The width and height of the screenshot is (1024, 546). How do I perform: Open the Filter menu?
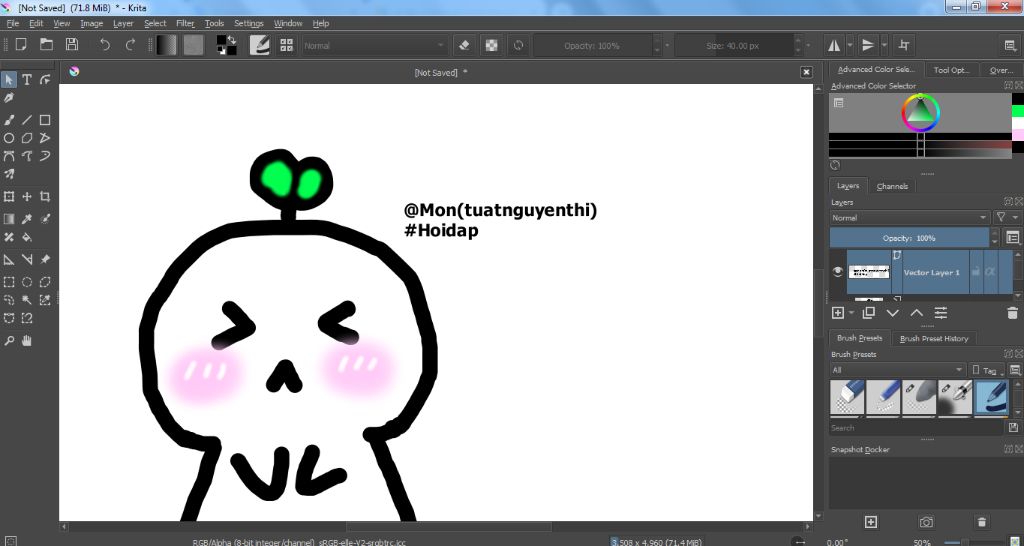[x=185, y=23]
